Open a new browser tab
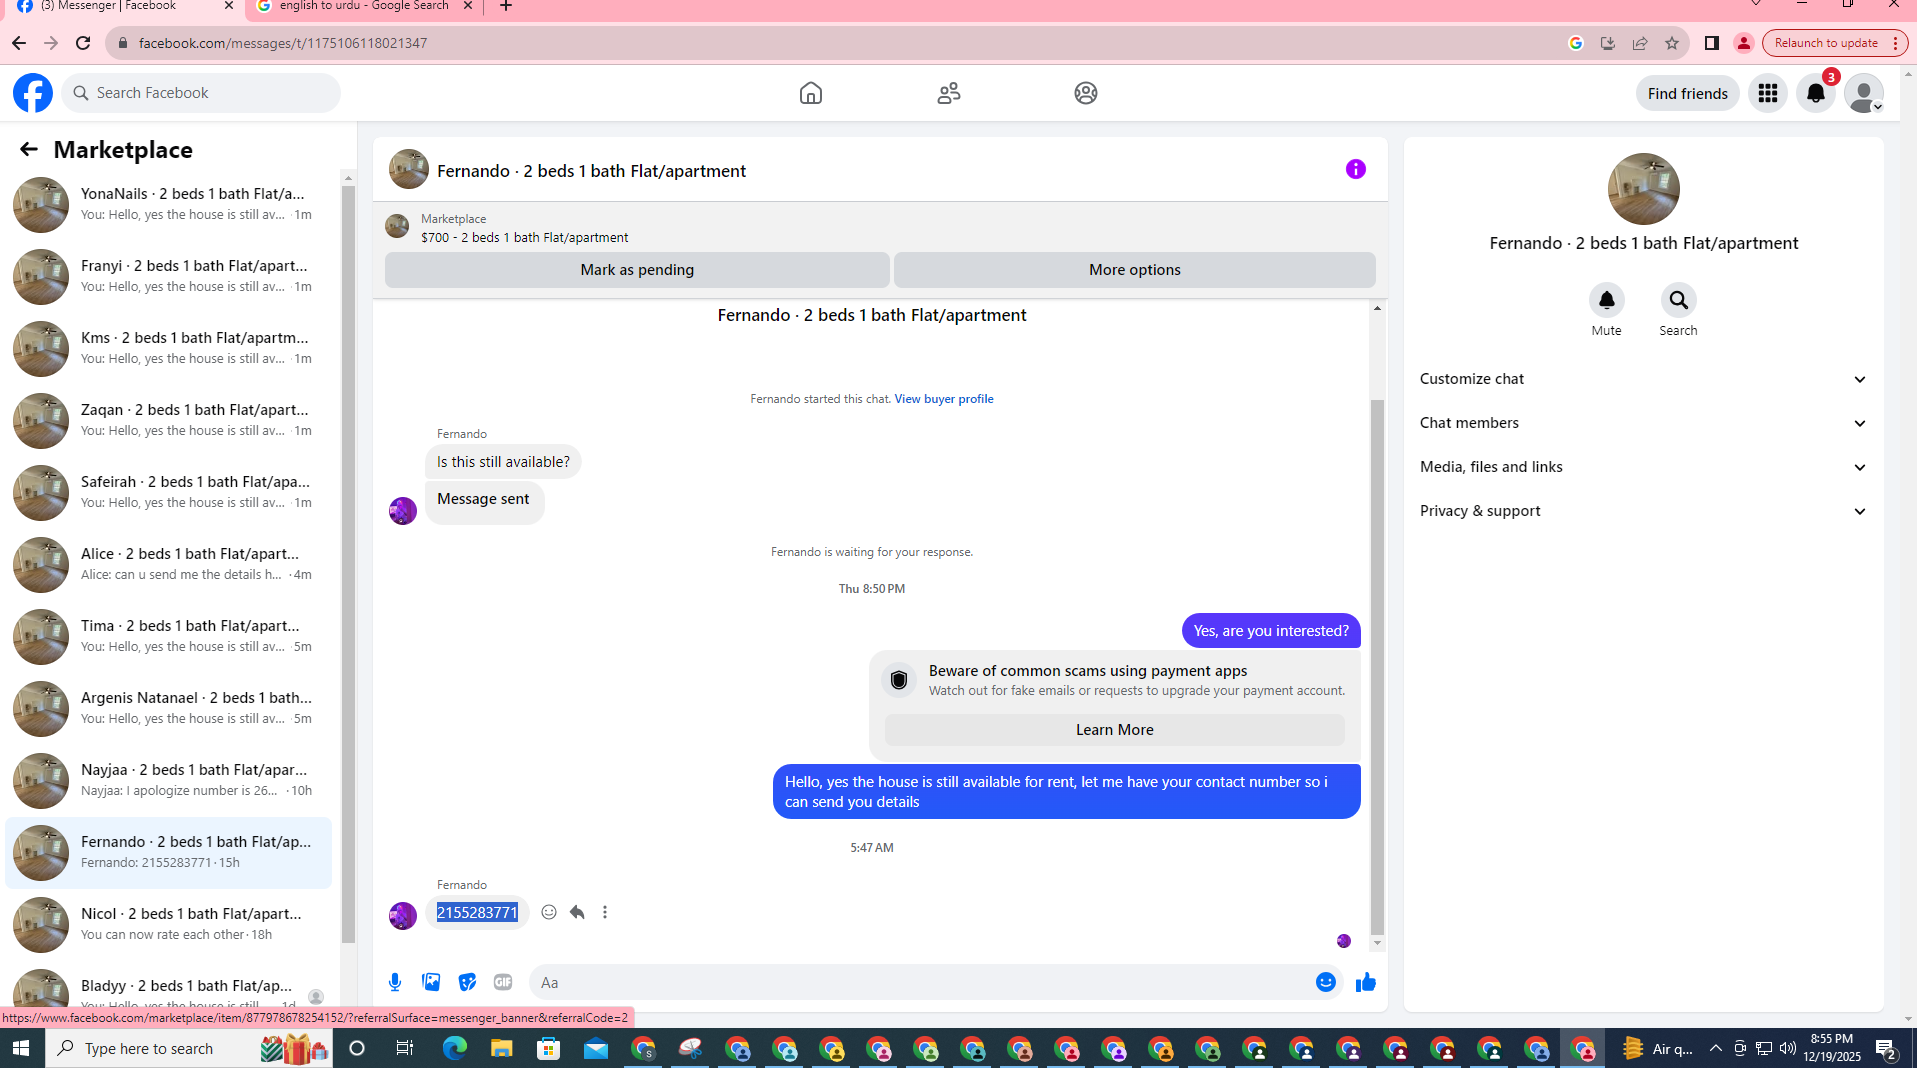This screenshot has height=1068, width=1917. tap(506, 6)
